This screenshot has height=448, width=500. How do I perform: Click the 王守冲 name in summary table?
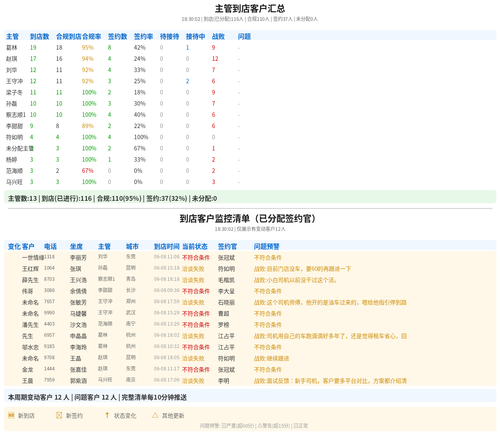[x=14, y=81]
